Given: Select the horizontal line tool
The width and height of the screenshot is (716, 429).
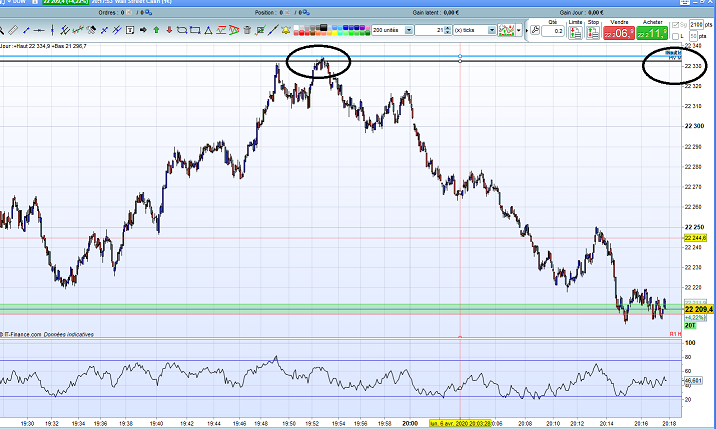Looking at the screenshot, I should (39, 30).
